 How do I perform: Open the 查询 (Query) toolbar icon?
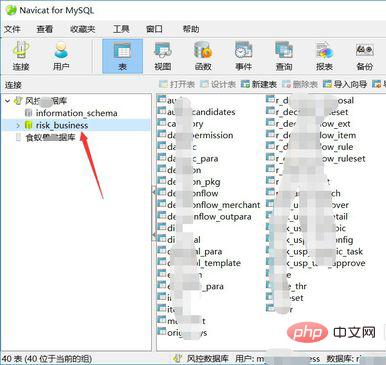284,56
